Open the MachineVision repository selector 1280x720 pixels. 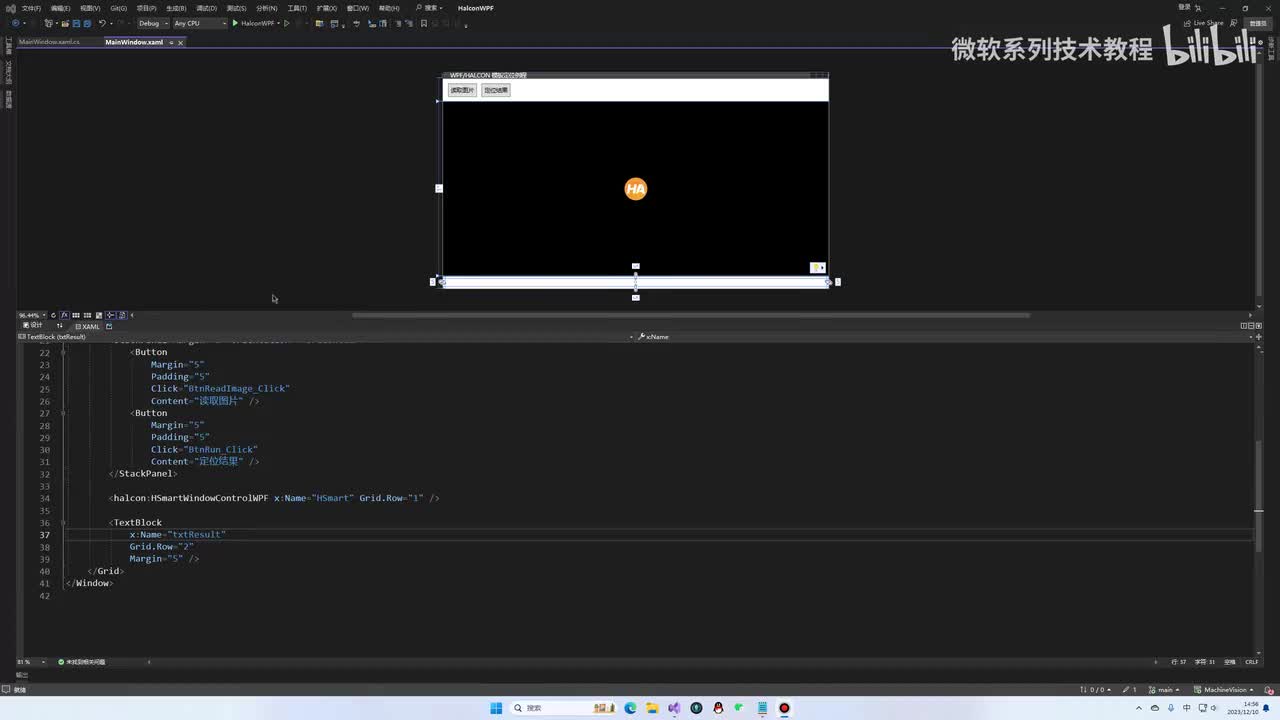(1224, 690)
